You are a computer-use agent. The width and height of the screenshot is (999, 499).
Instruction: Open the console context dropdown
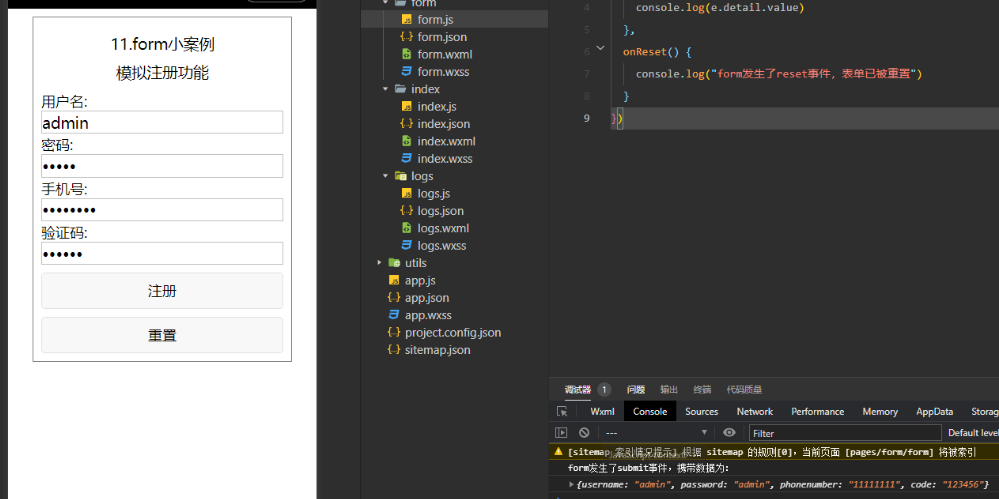[656, 433]
